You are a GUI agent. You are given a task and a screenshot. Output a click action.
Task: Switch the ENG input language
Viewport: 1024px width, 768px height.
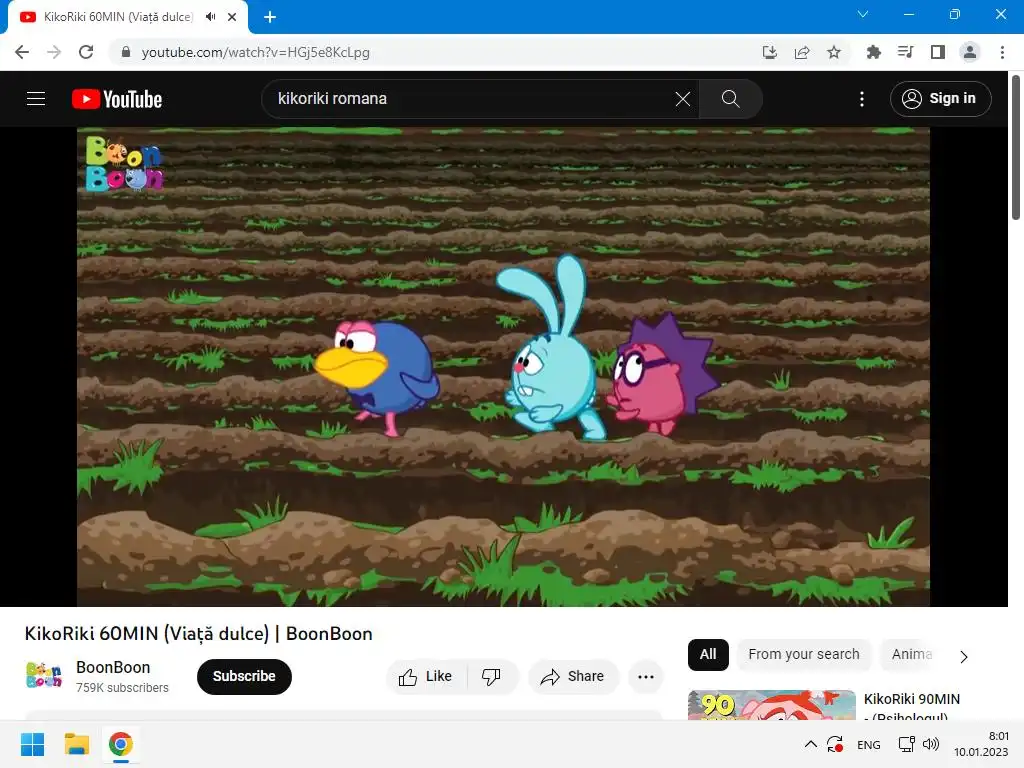pyautogui.click(x=869, y=745)
